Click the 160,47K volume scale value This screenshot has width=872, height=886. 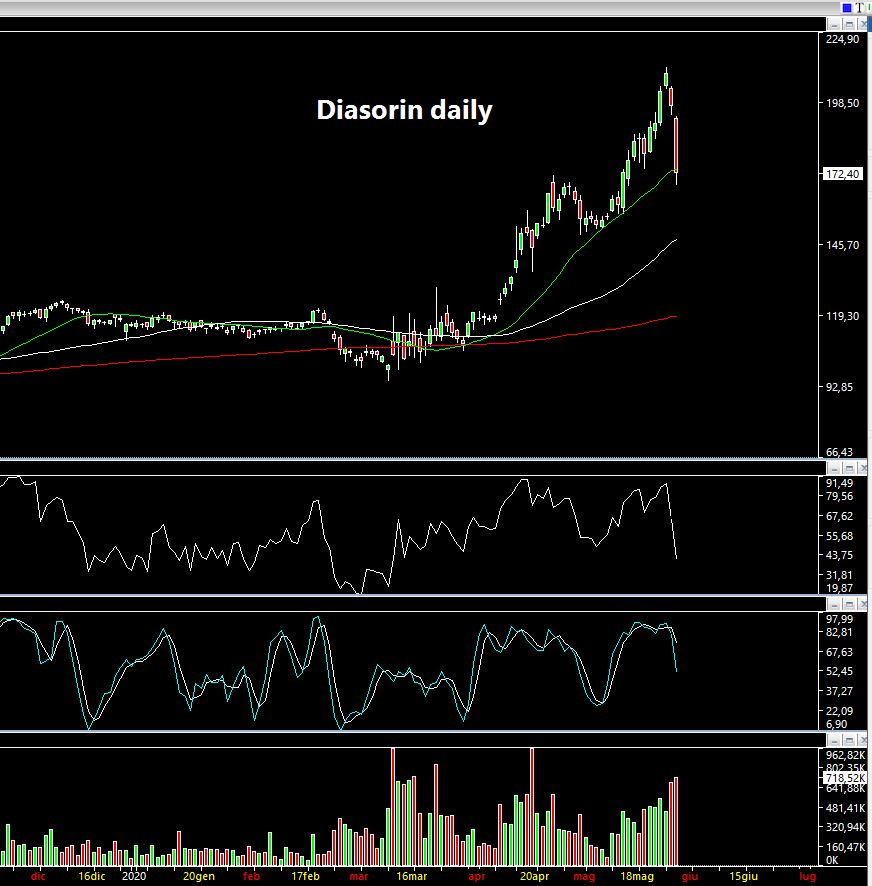pyautogui.click(x=845, y=847)
